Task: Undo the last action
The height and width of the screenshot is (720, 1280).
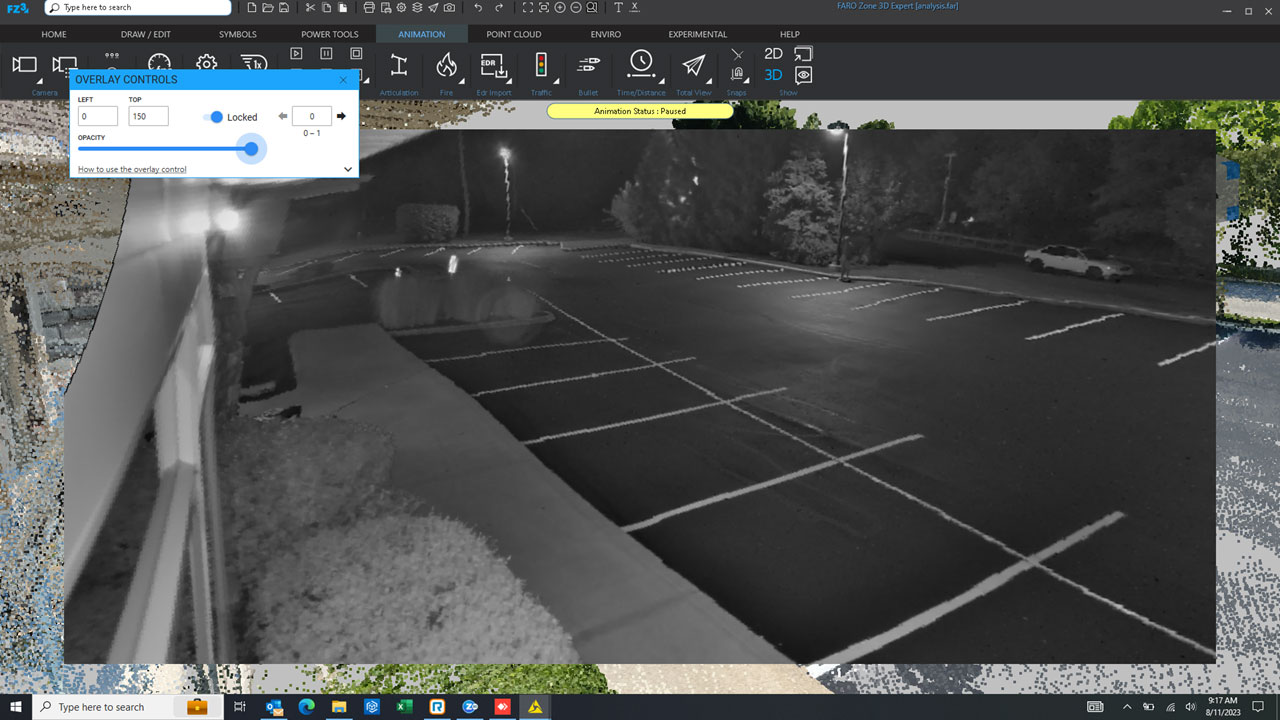Action: [x=478, y=8]
